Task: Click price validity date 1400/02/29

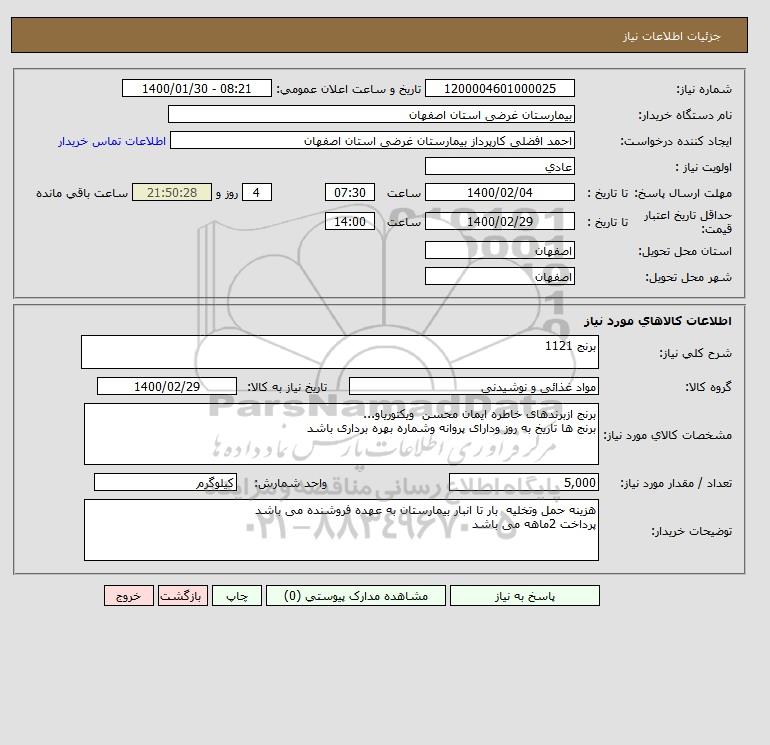Action: pyautogui.click(x=499, y=221)
